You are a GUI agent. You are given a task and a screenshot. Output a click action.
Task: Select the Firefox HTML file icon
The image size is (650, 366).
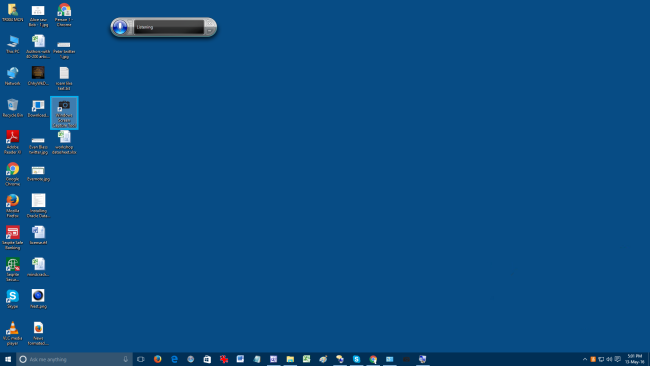(x=39, y=333)
